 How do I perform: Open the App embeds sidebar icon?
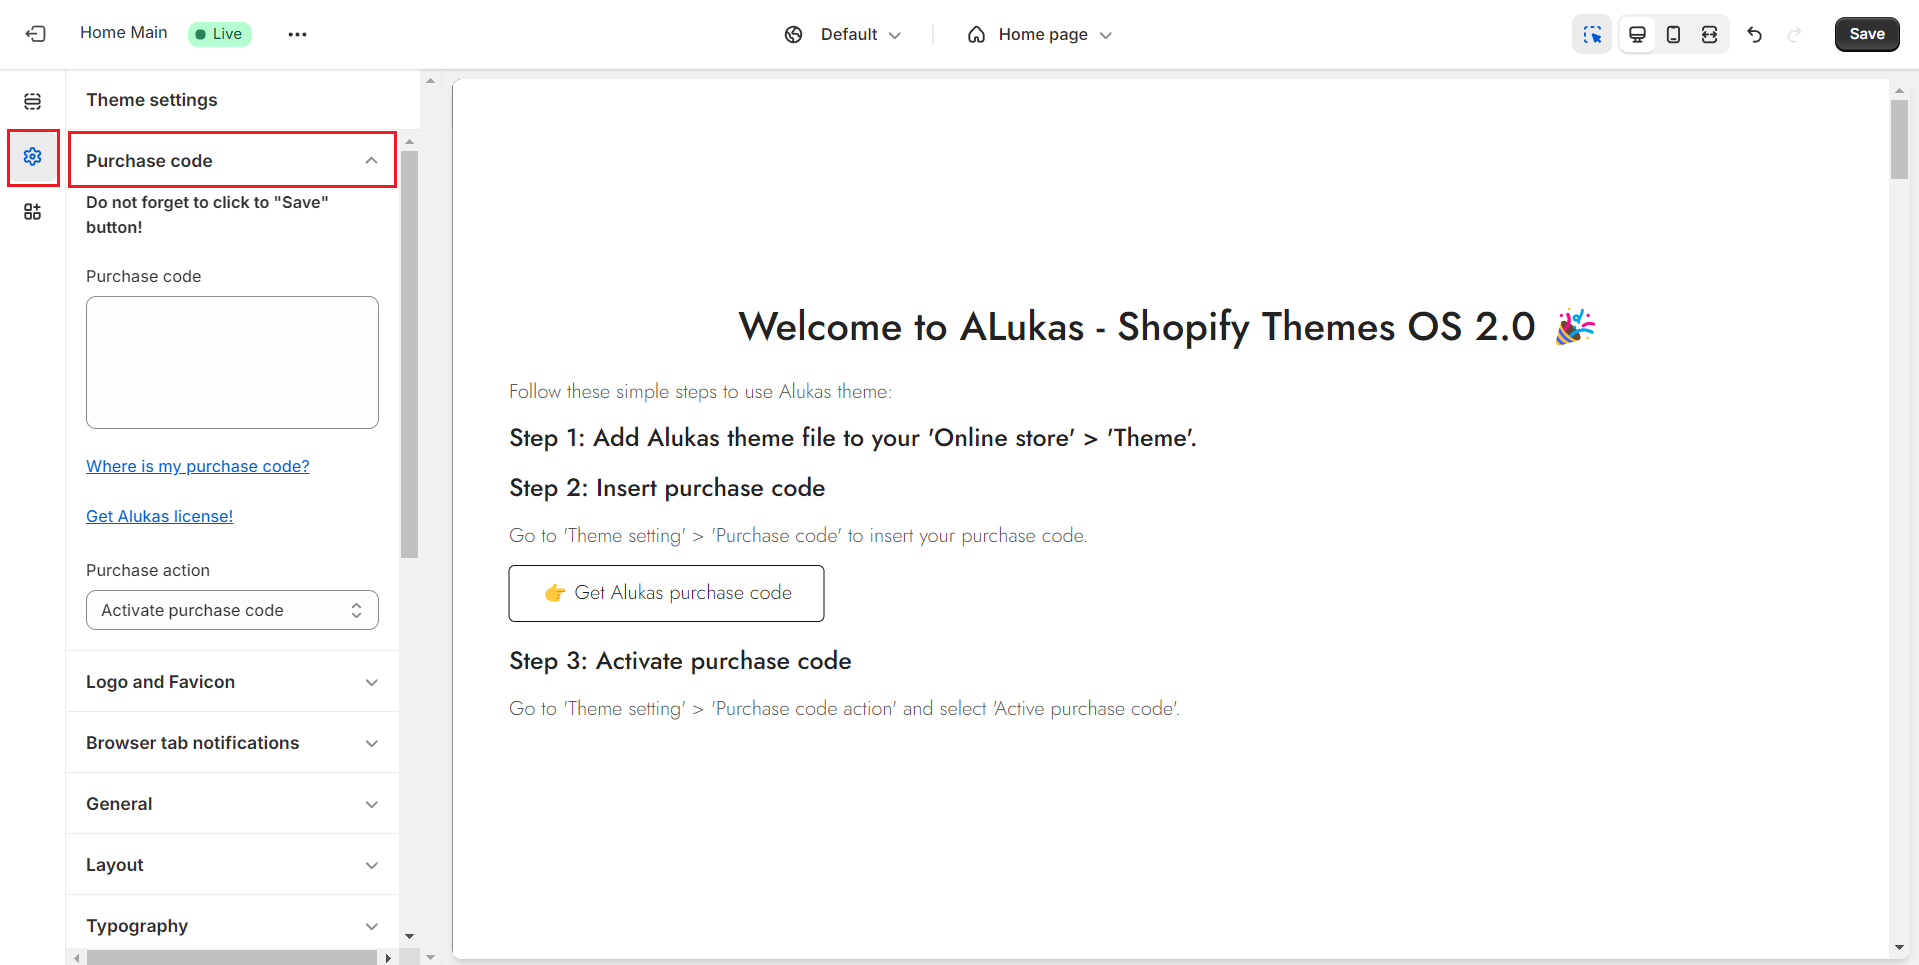click(33, 212)
